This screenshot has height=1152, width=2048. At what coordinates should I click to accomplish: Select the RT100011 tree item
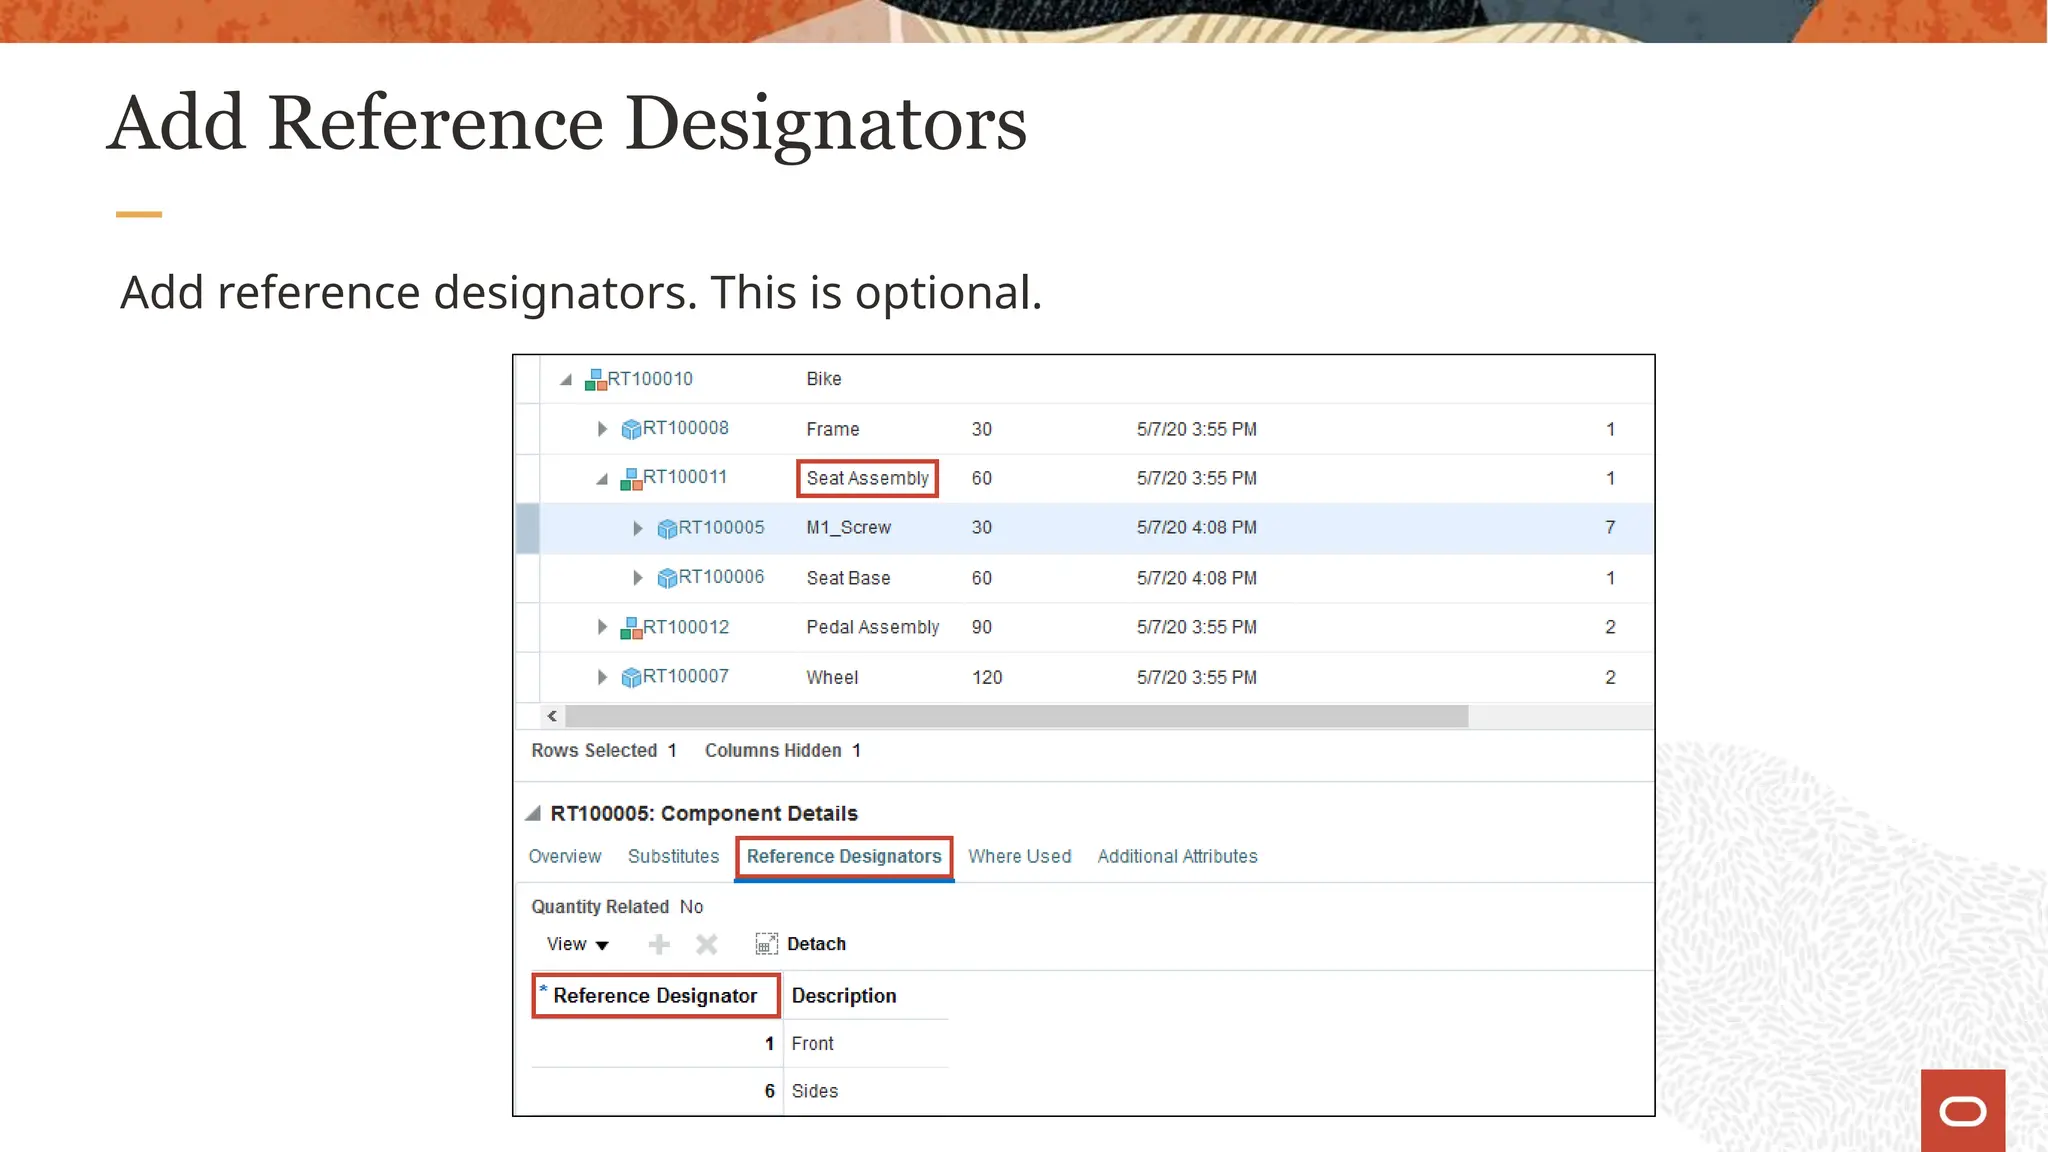[685, 477]
